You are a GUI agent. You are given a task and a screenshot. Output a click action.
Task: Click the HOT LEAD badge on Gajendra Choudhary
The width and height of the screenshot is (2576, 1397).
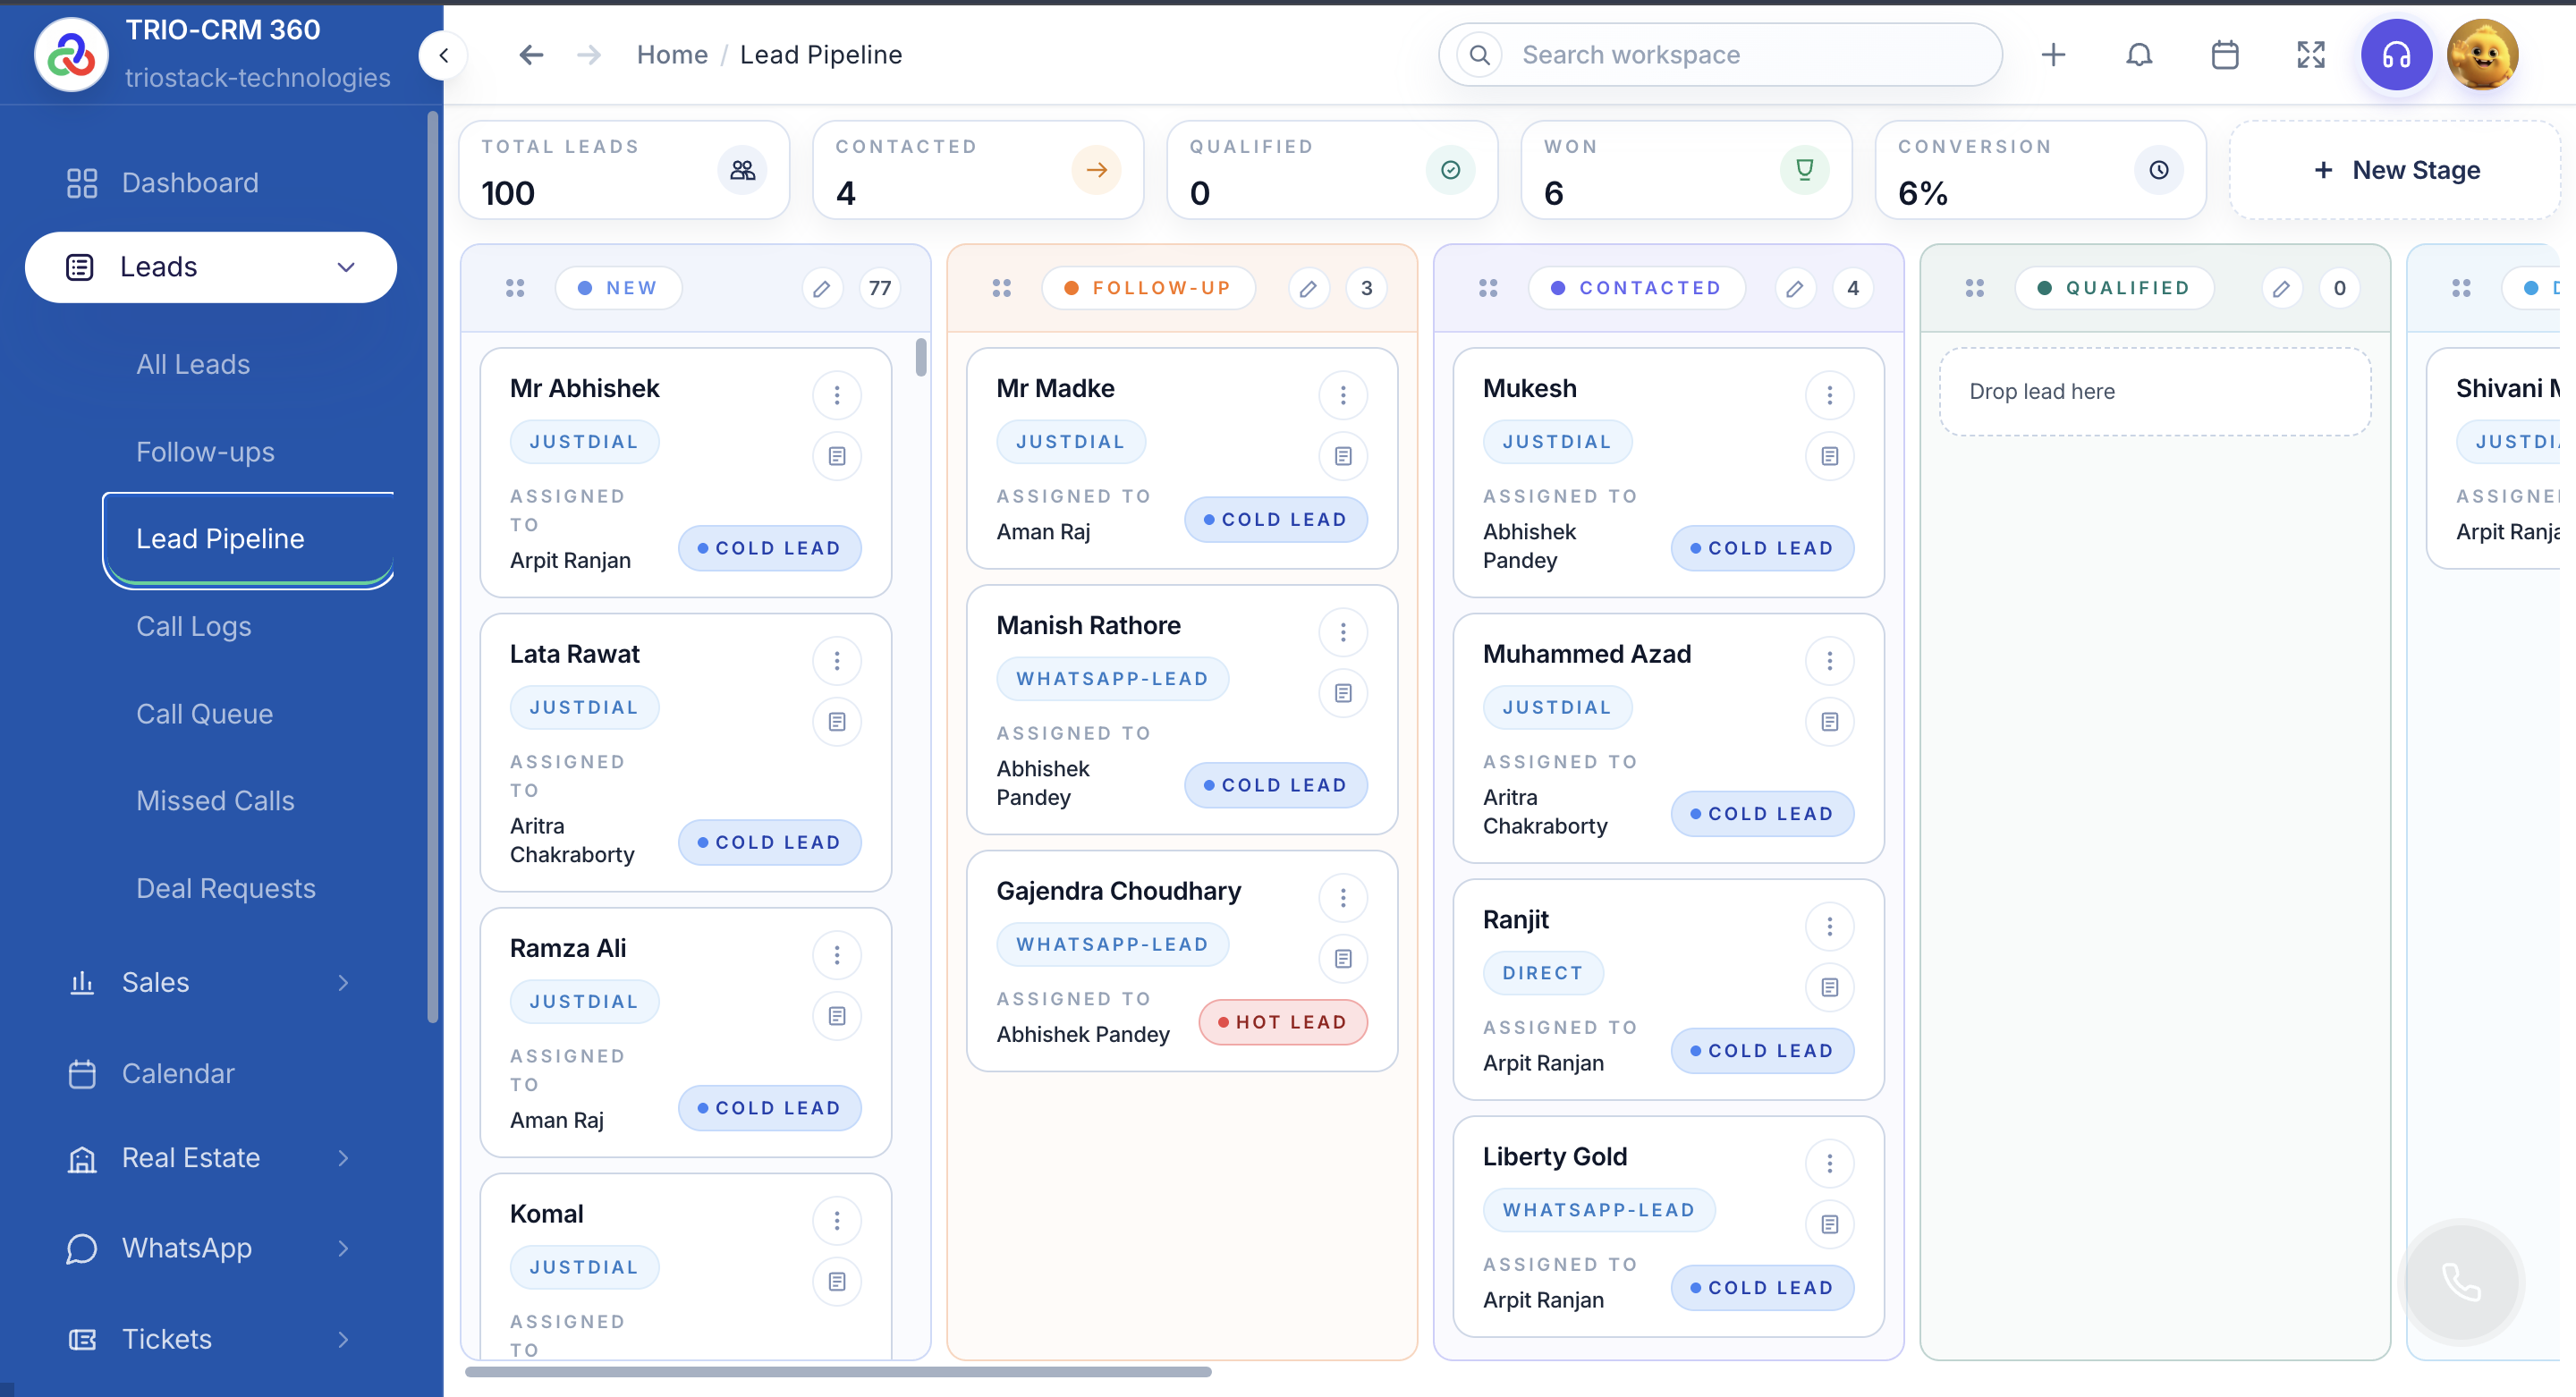coord(1283,1022)
